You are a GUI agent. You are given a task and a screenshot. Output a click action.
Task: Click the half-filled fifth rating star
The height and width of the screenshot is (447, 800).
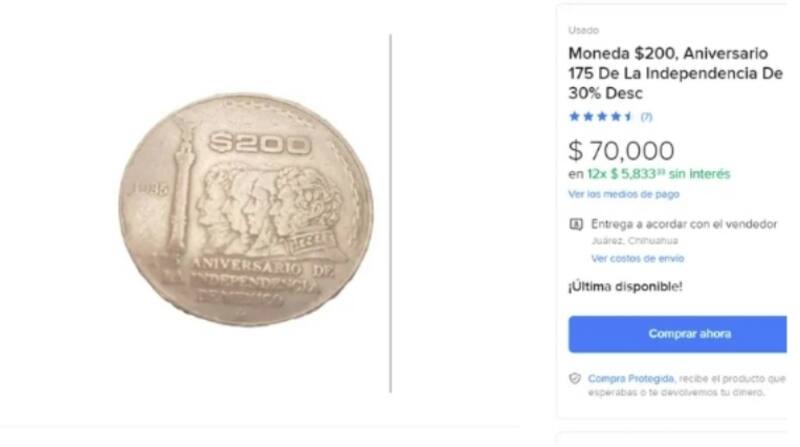(x=627, y=117)
